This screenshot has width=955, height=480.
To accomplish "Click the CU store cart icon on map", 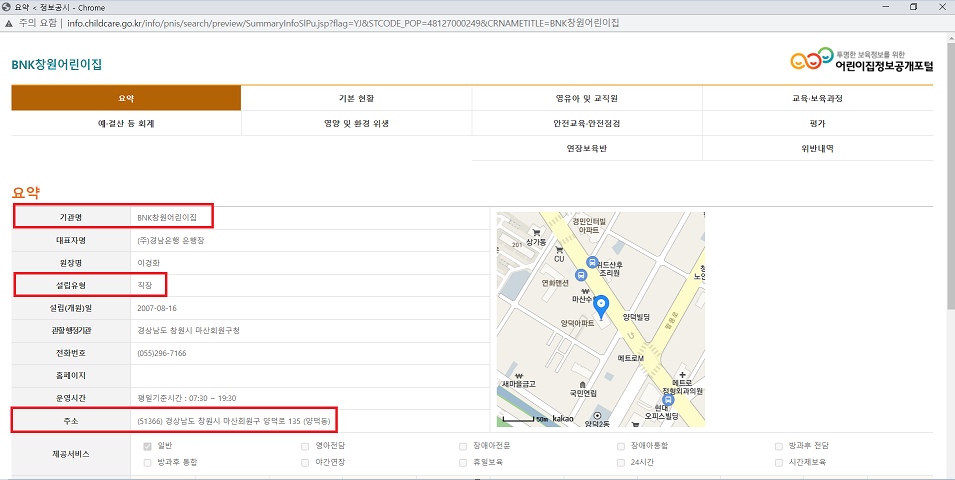I will tap(559, 250).
